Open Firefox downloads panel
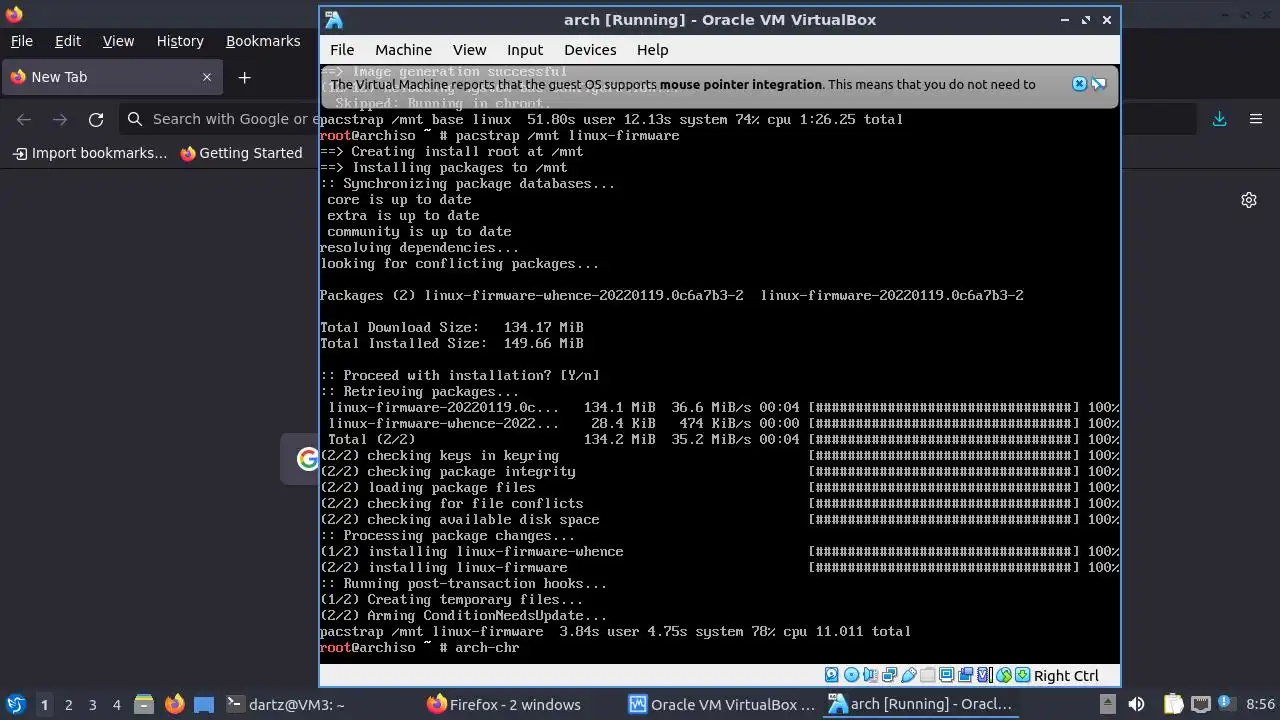This screenshot has height=720, width=1280. (1220, 119)
